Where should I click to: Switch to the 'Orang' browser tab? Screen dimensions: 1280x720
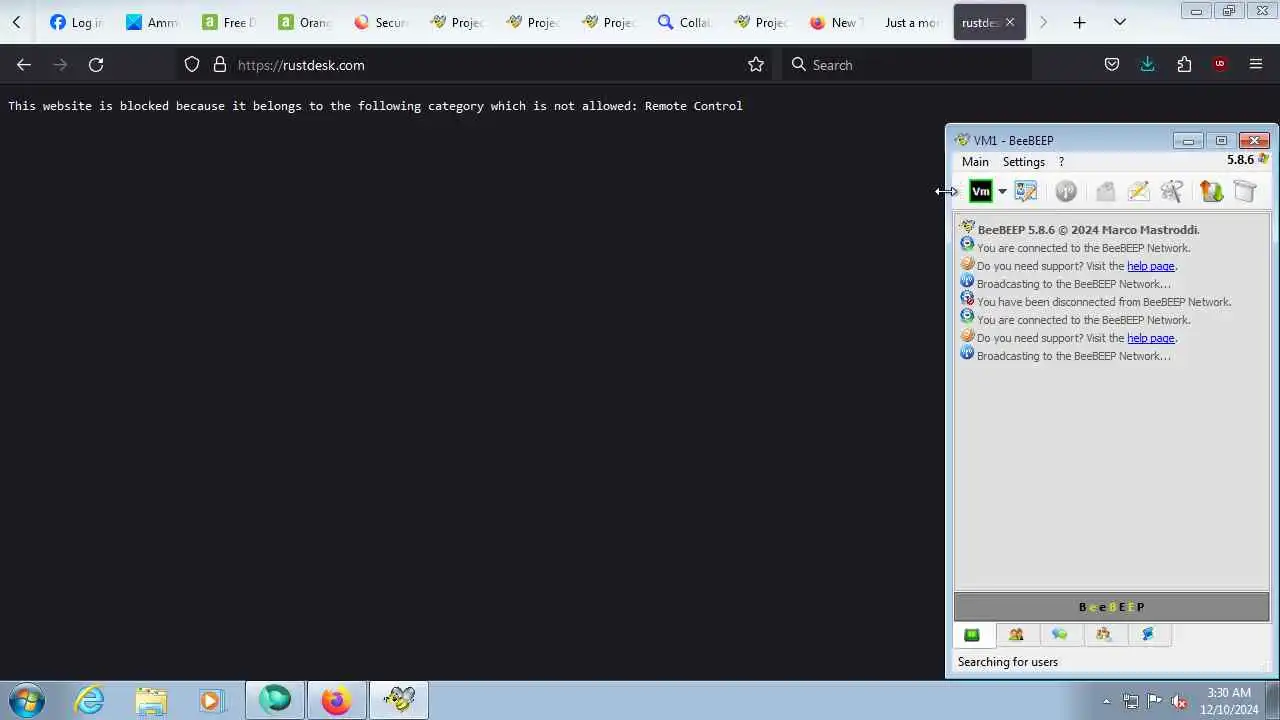coord(304,22)
